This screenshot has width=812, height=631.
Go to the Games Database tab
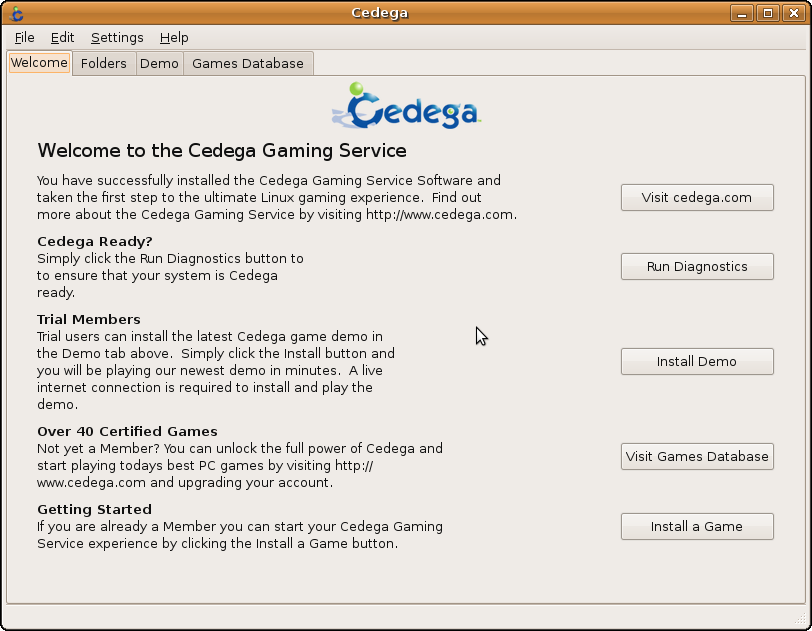click(x=248, y=63)
